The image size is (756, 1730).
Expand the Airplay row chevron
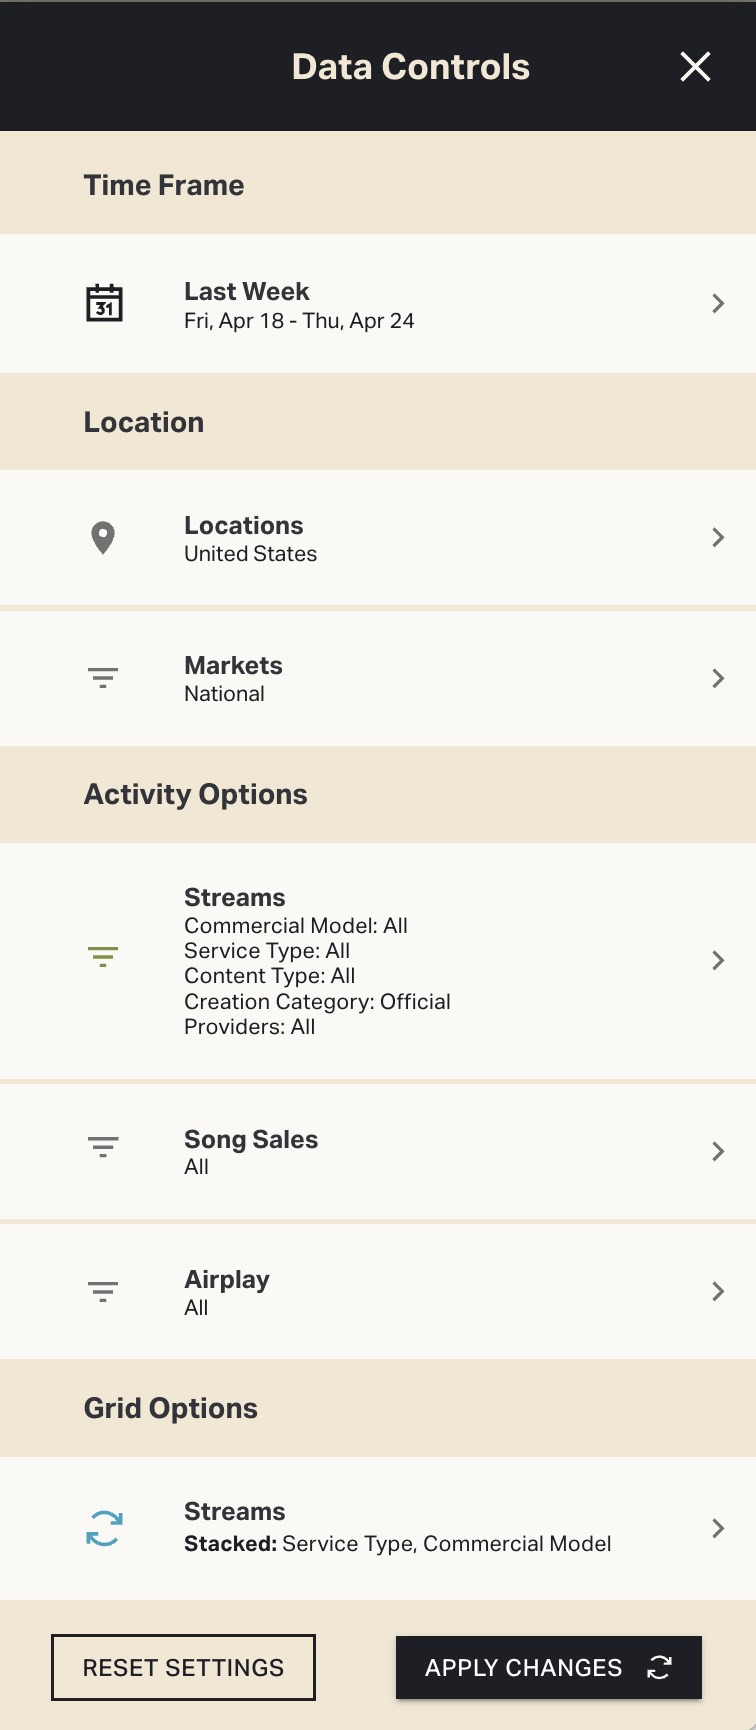[x=718, y=1291]
